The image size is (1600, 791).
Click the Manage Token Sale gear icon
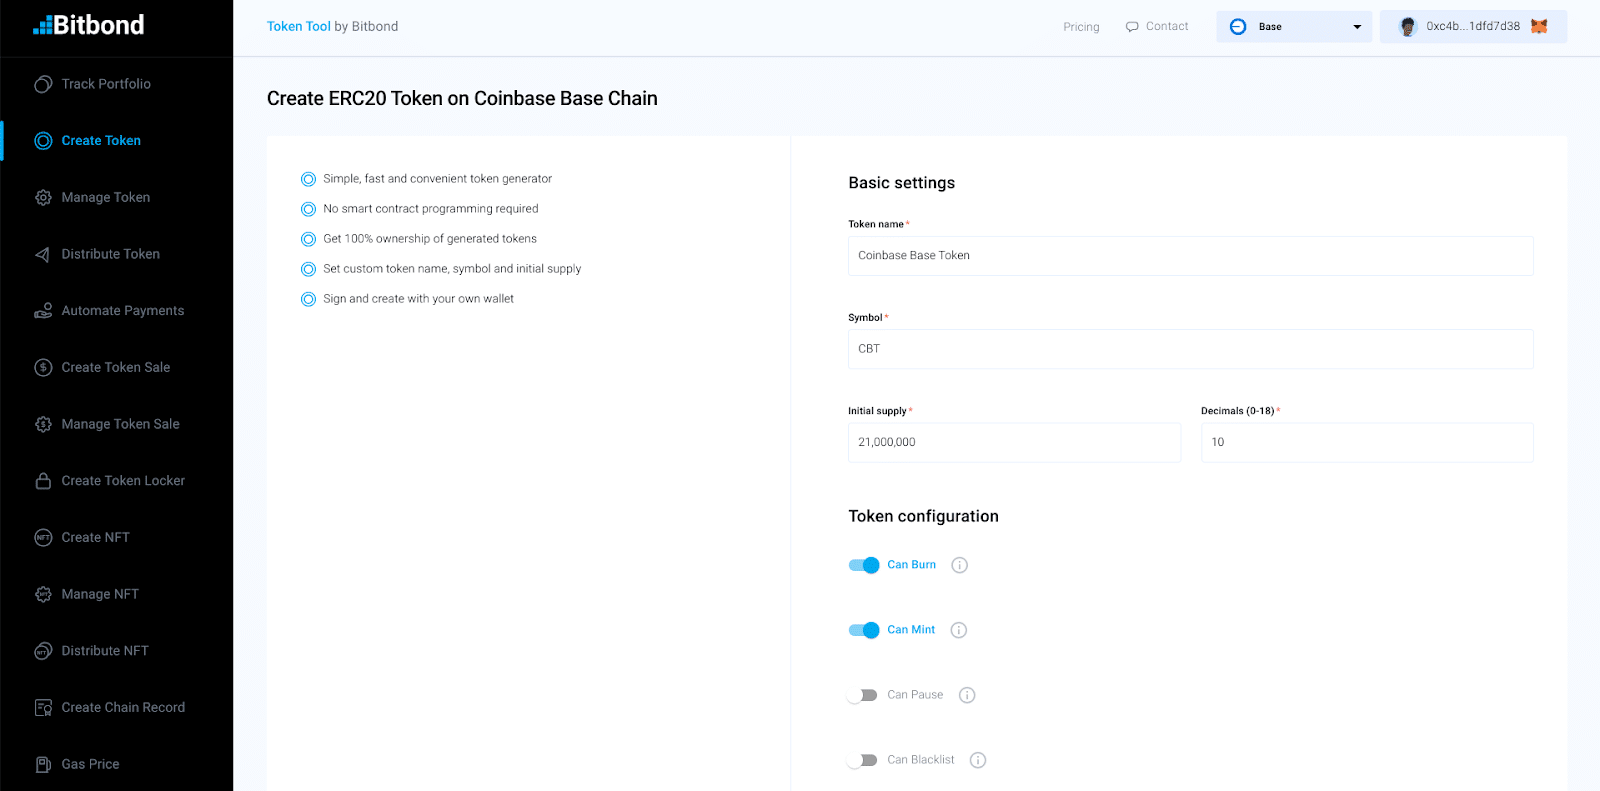(43, 424)
